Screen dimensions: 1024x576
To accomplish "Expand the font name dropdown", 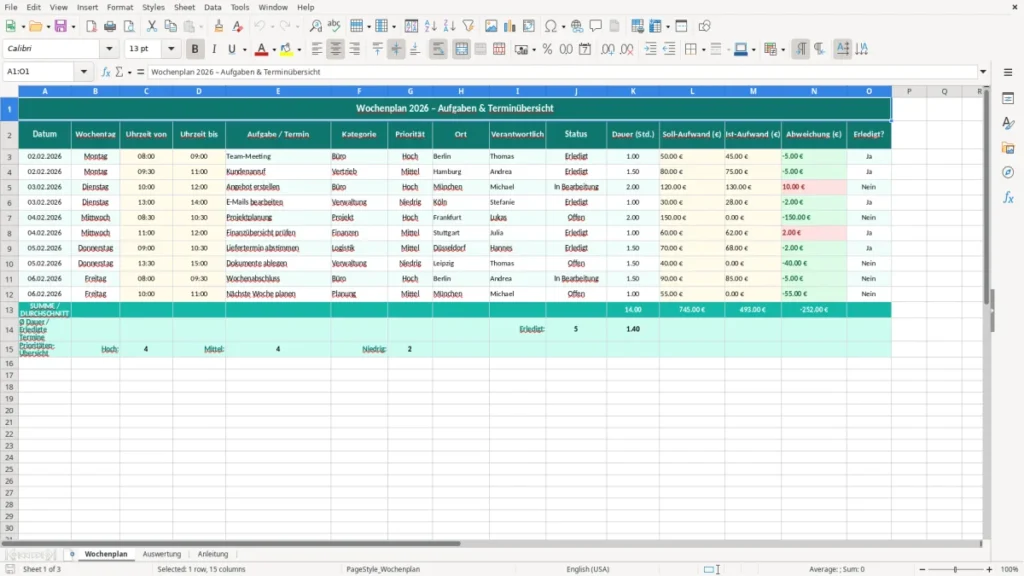I will click(x=109, y=48).
